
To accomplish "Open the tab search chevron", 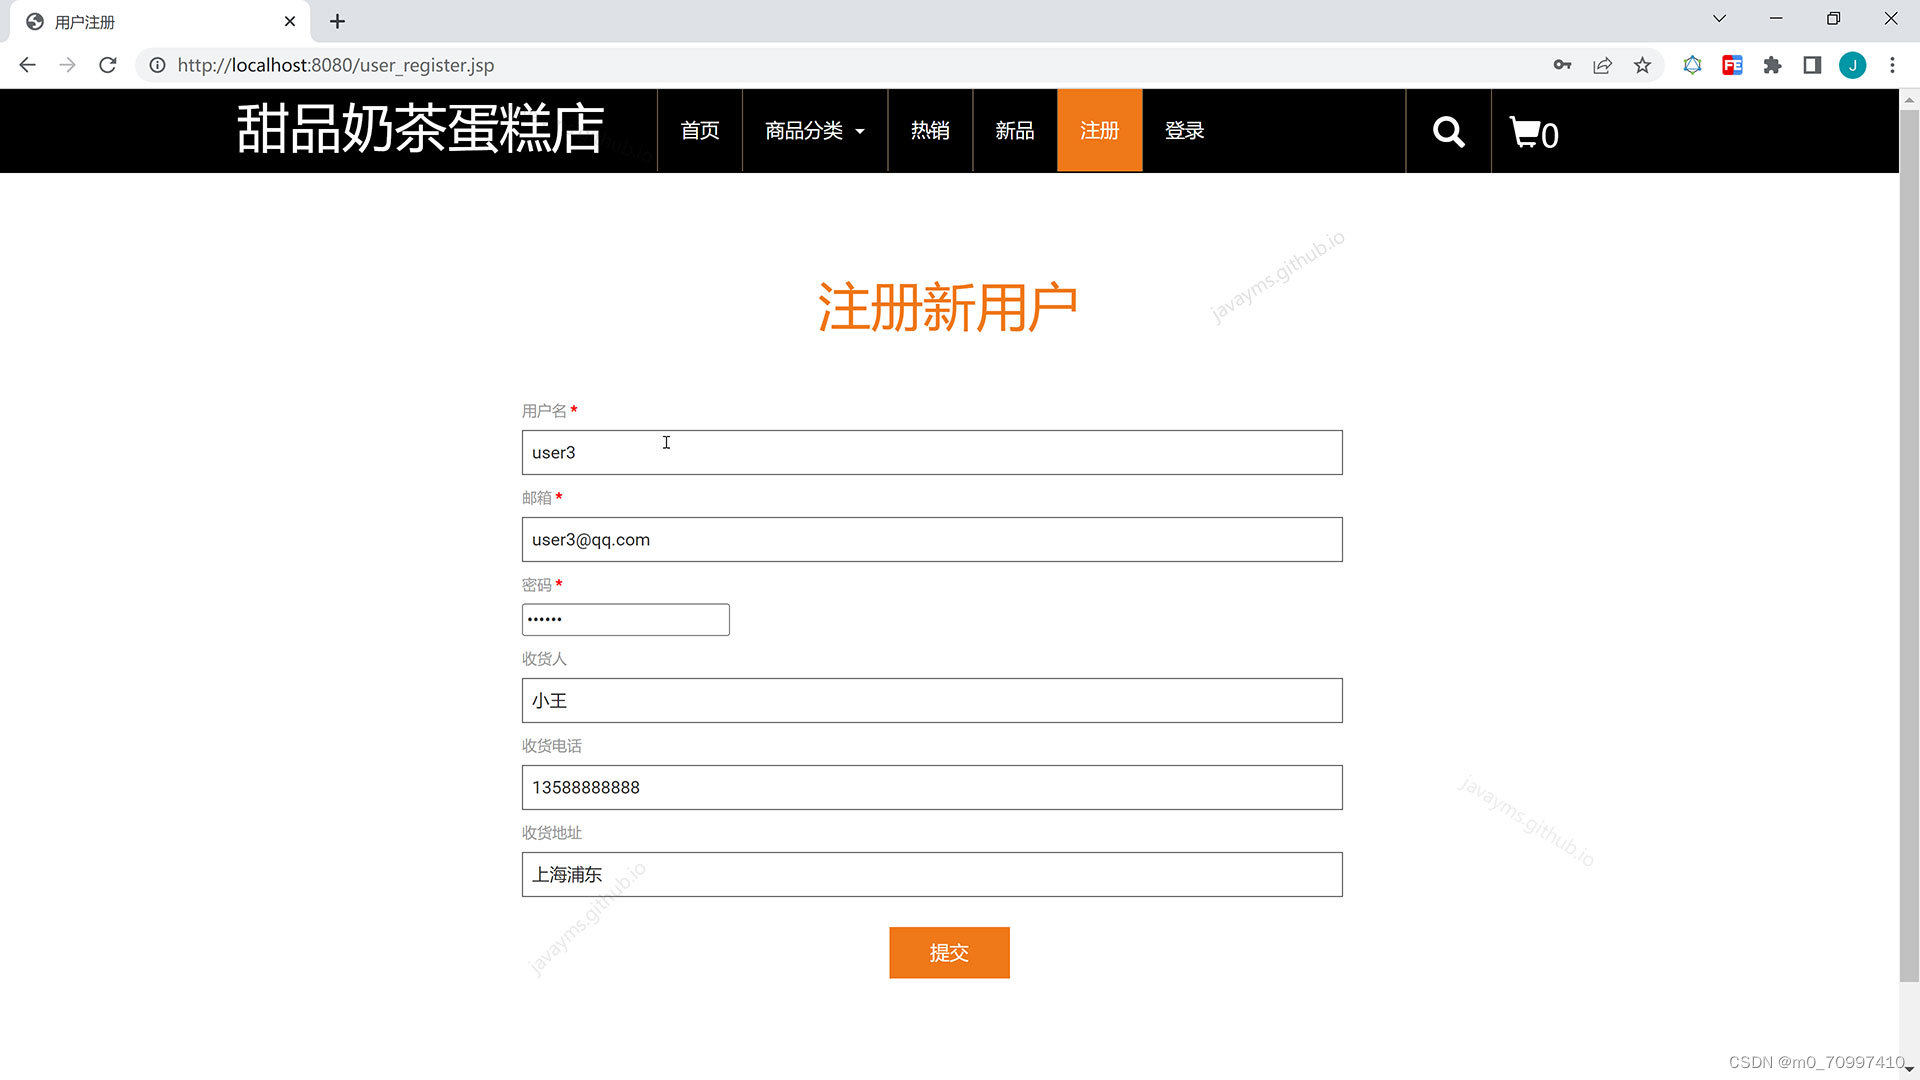I will point(1719,19).
